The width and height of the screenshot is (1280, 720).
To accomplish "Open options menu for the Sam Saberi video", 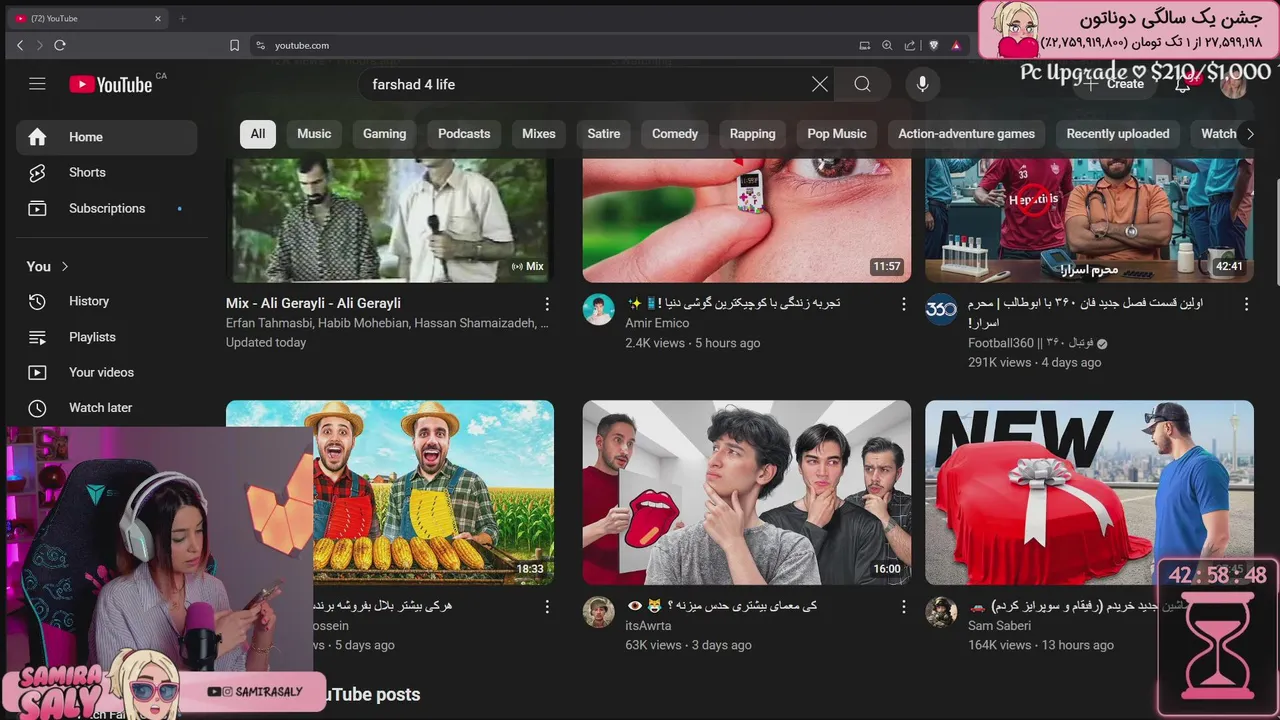I will click(x=1246, y=607).
